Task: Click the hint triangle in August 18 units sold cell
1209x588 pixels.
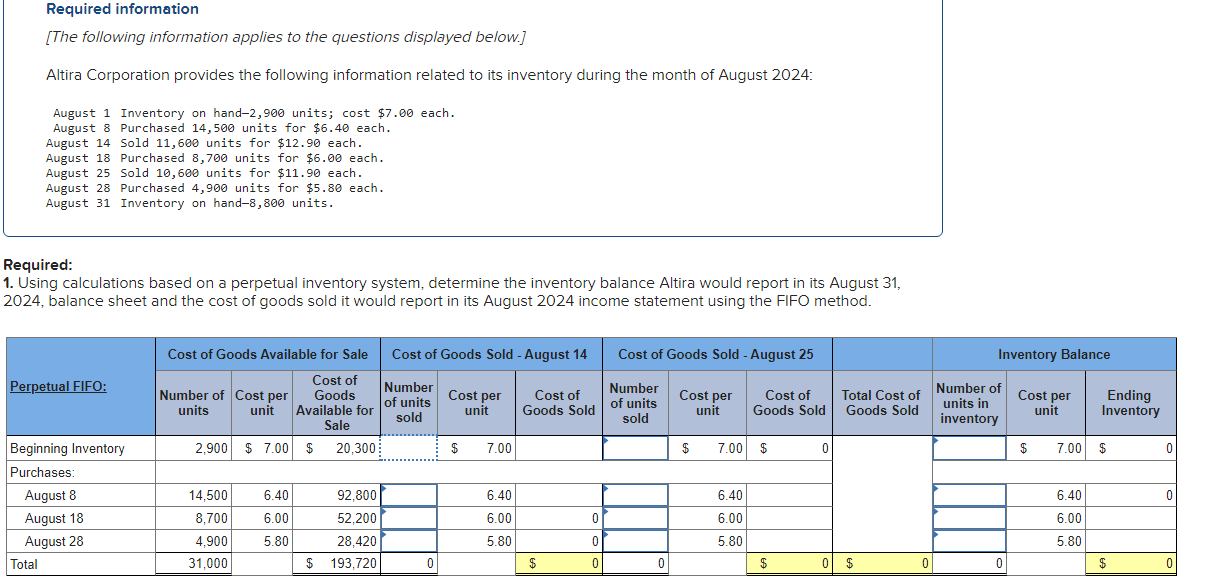Action: pos(385,510)
